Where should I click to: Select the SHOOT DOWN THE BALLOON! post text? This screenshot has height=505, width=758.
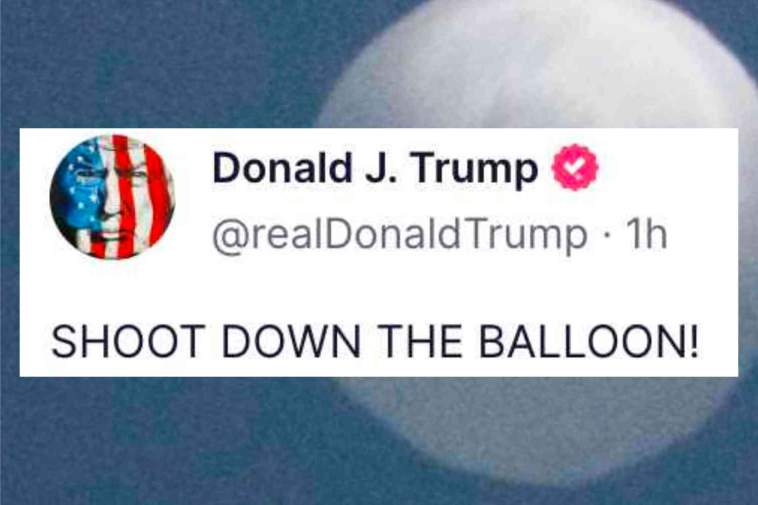point(375,341)
